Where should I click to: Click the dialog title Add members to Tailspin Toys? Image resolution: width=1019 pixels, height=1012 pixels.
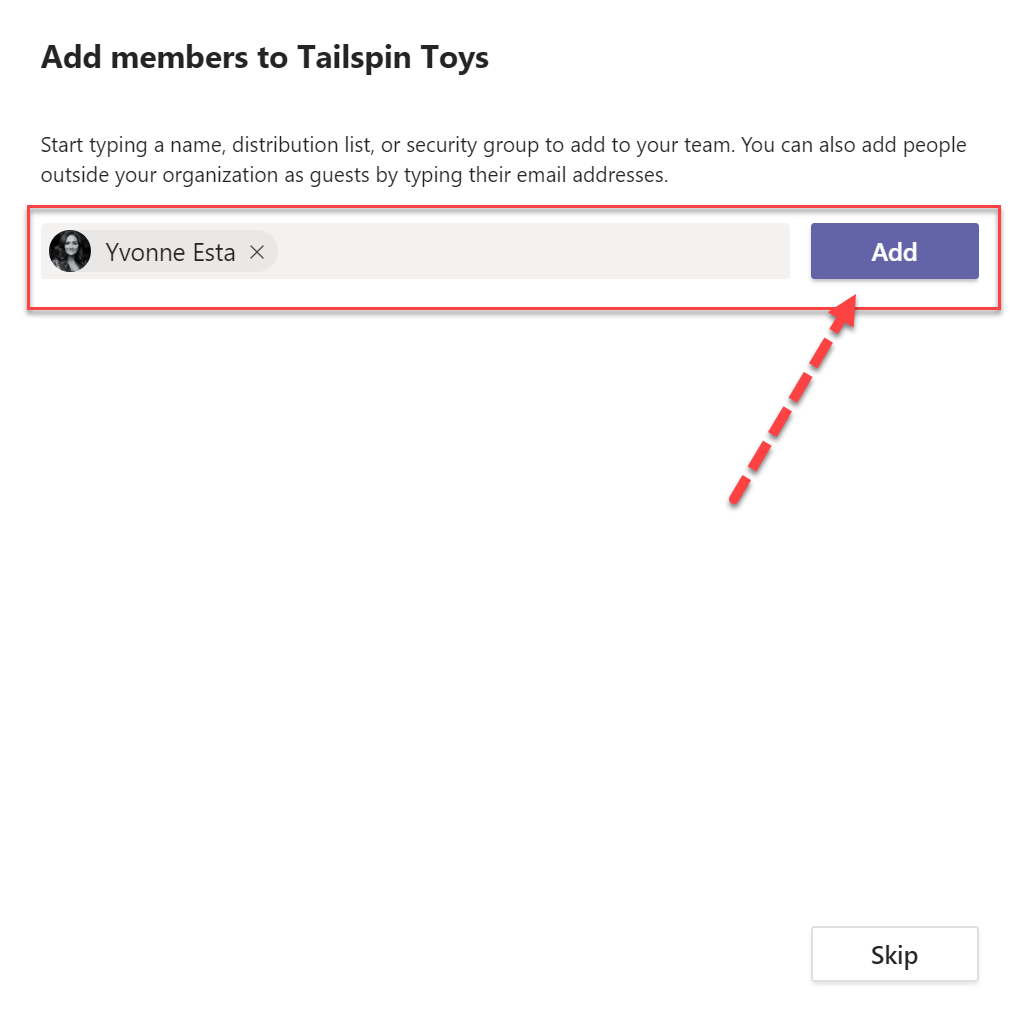pos(264,57)
